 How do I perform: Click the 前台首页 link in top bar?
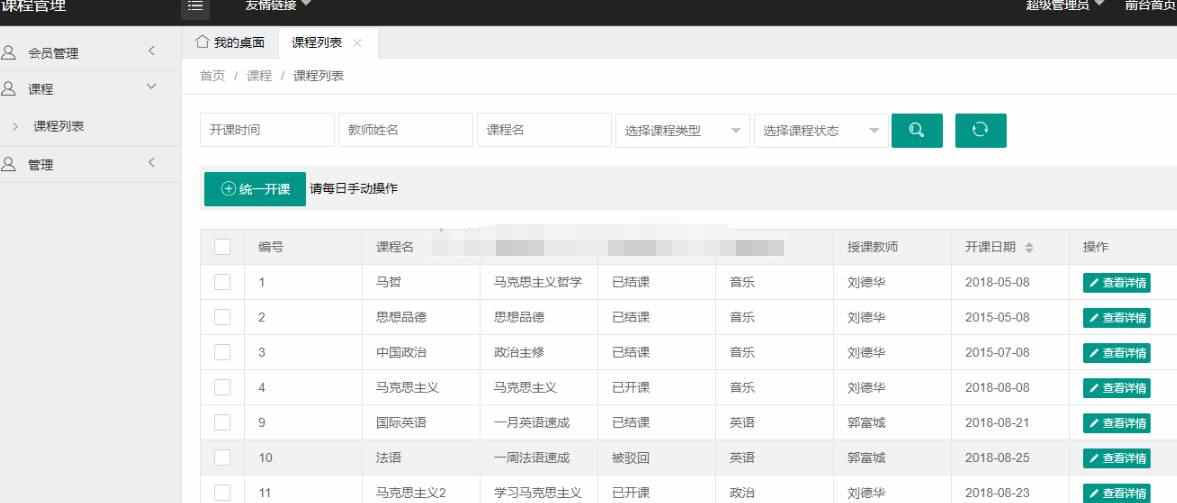[1150, 5]
